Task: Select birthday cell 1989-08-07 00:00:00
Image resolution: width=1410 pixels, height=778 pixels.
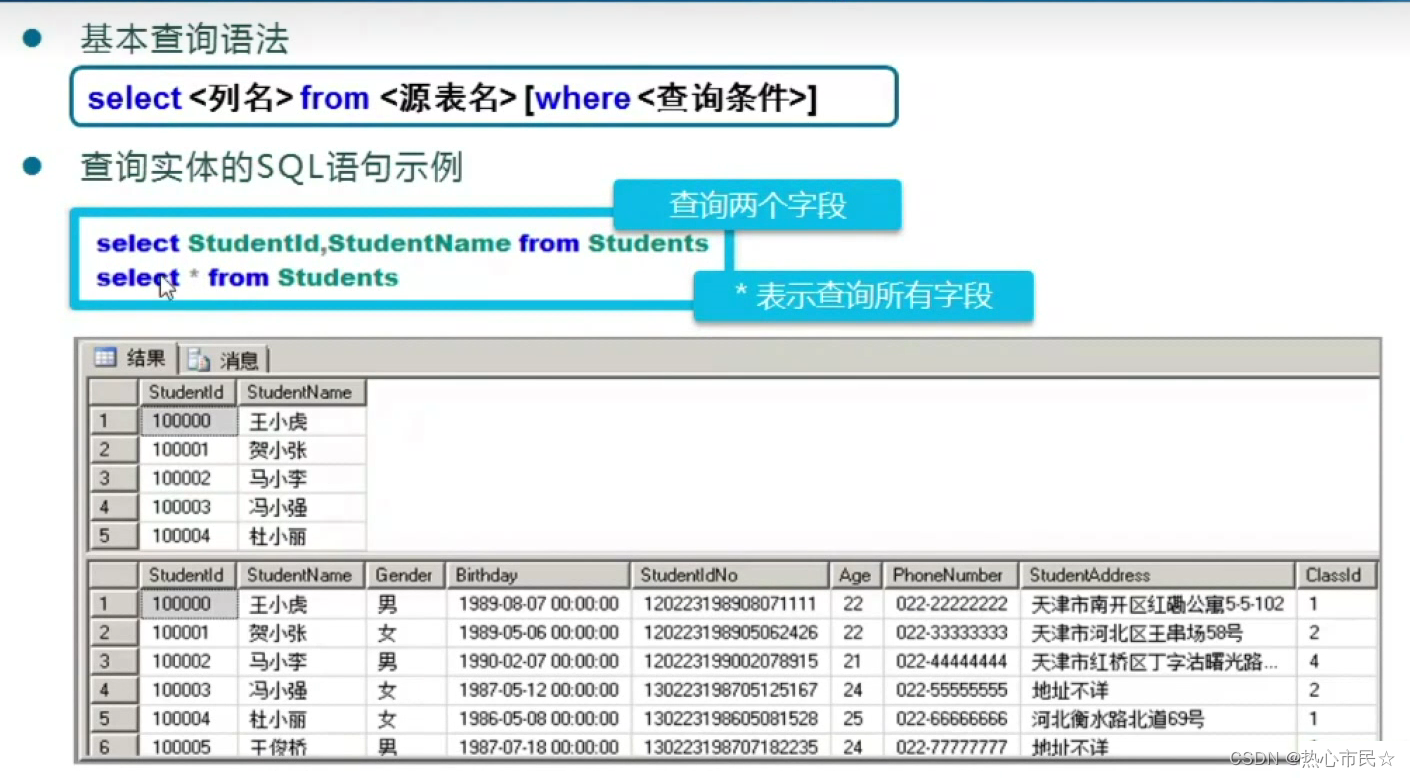Action: coord(537,604)
